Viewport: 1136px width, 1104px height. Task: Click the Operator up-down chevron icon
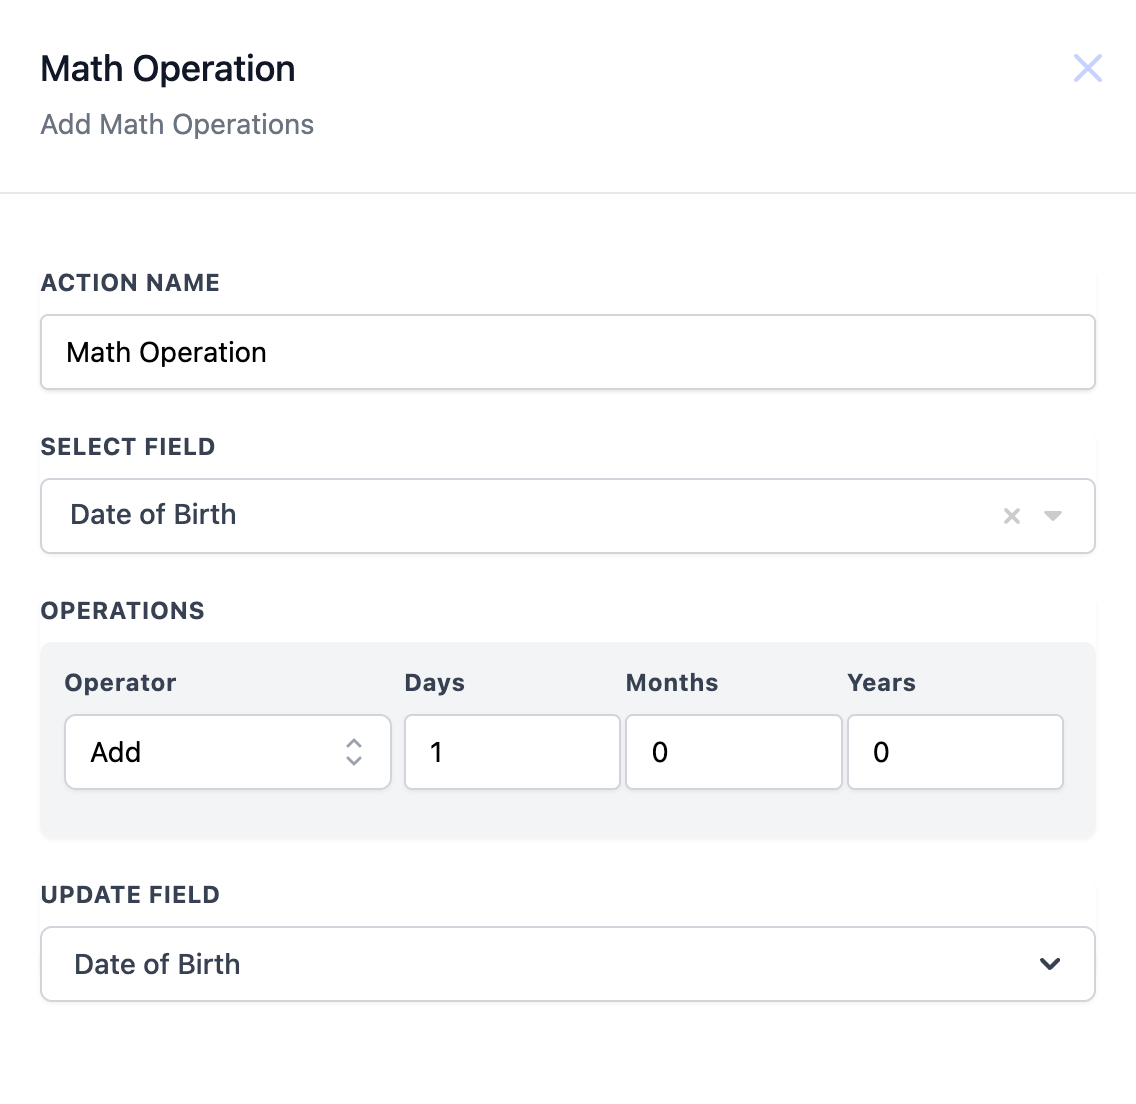pyautogui.click(x=354, y=752)
